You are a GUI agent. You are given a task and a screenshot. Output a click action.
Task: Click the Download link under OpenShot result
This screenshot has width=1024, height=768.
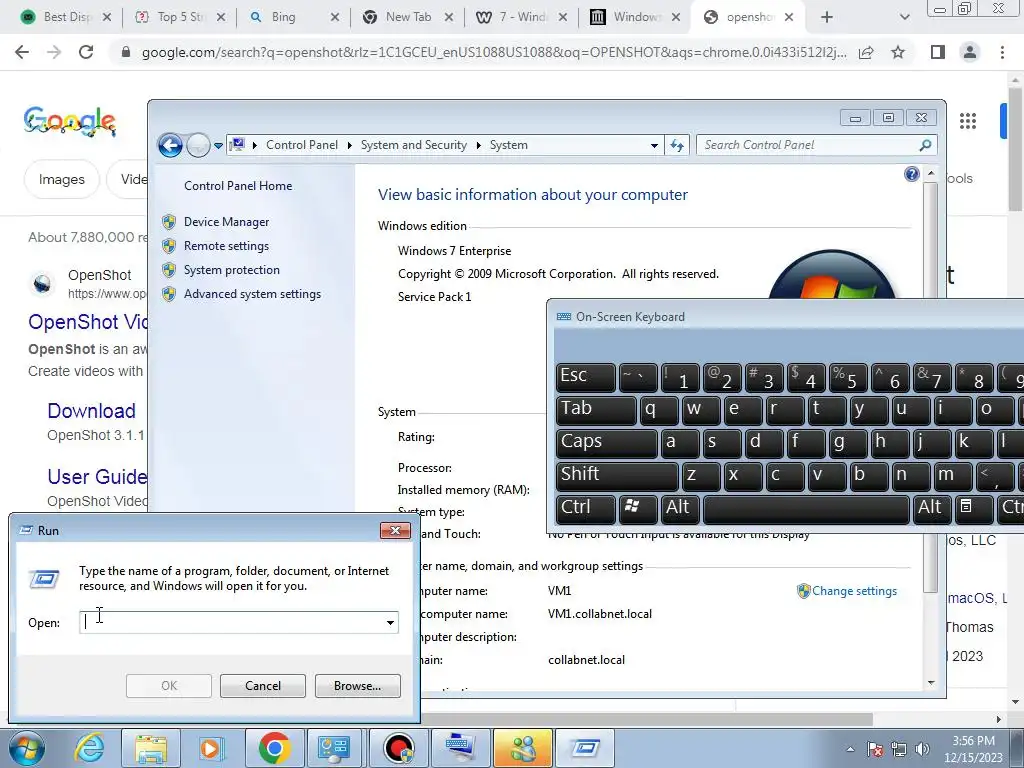[x=91, y=411]
